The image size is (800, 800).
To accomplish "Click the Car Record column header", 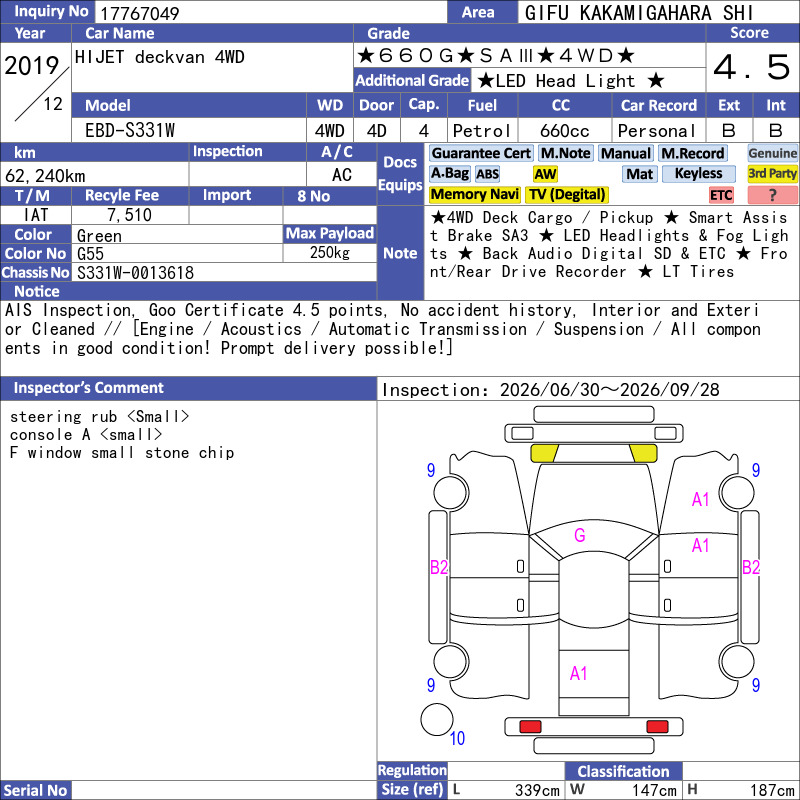I will (x=658, y=105).
